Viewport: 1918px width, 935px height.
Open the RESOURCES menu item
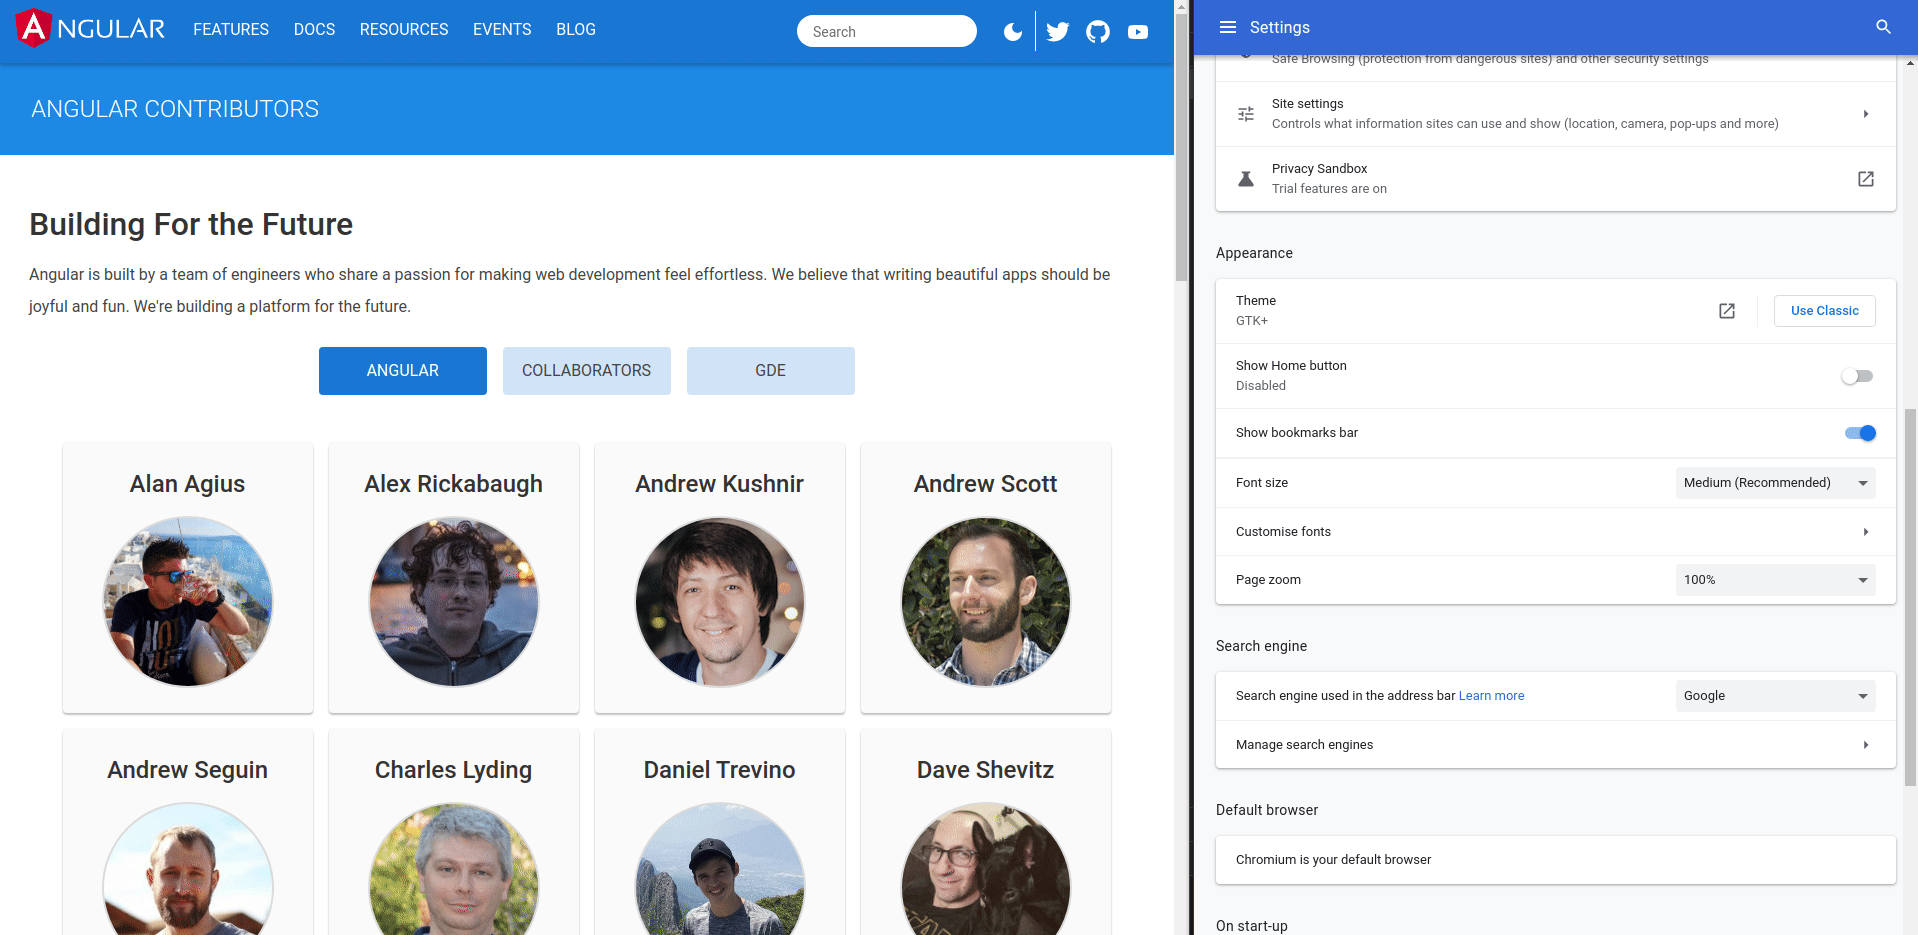[404, 30]
